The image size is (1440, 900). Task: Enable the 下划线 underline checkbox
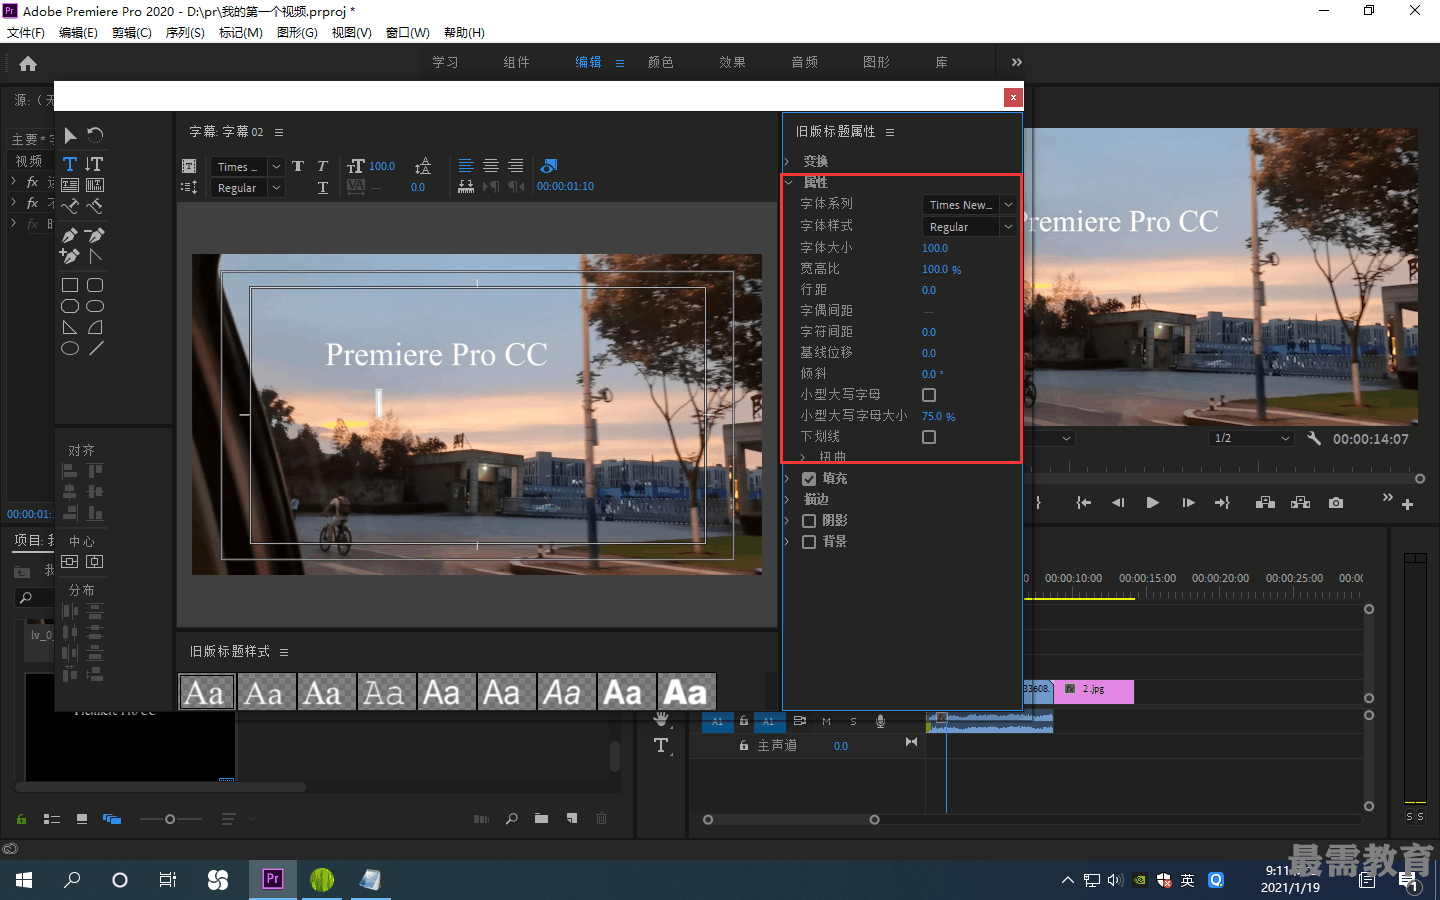(x=929, y=437)
